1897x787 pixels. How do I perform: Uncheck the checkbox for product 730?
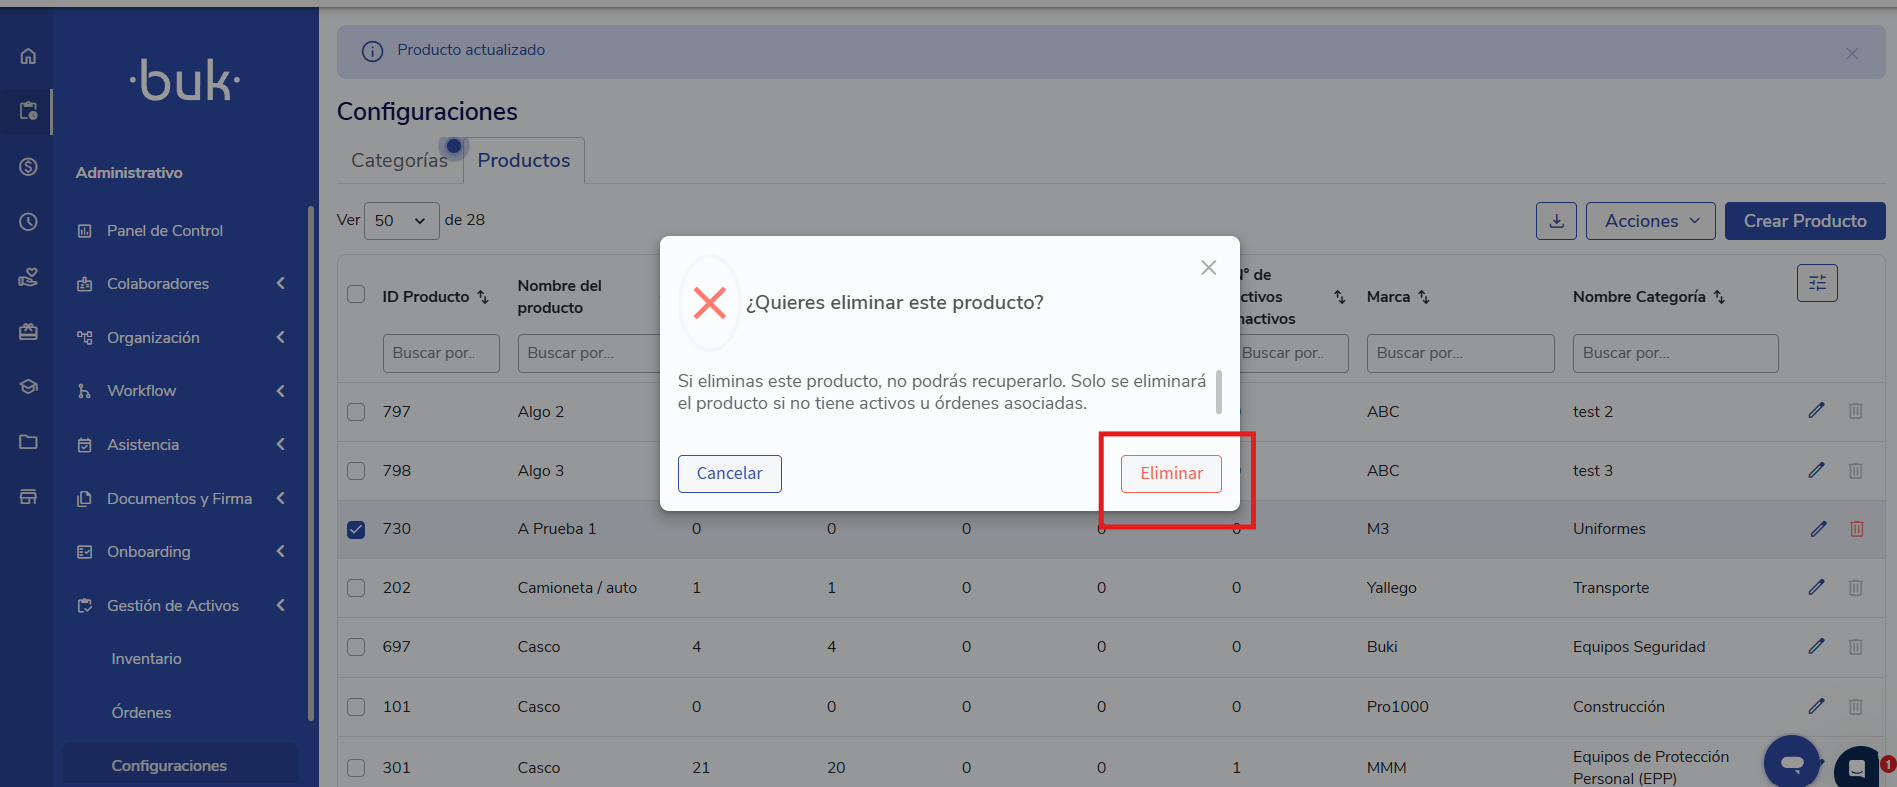coord(356,529)
